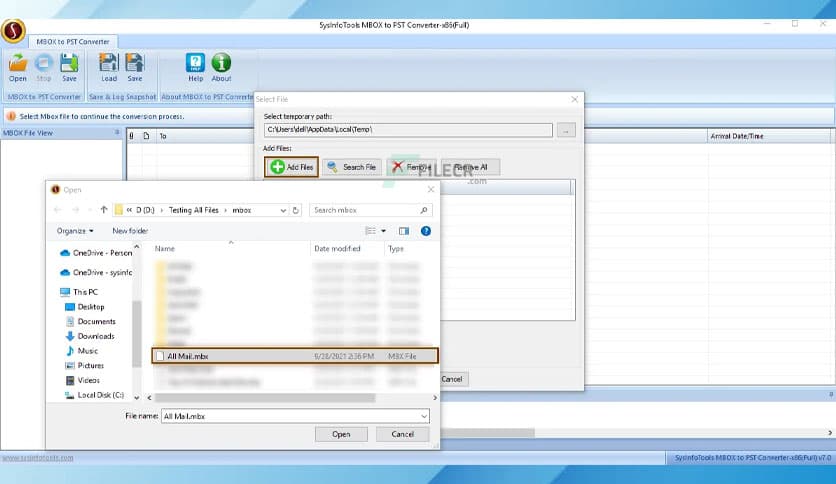Screen dimensions: 836x484
Task: Click main window horizontal scrollbar
Action: pos(487,433)
